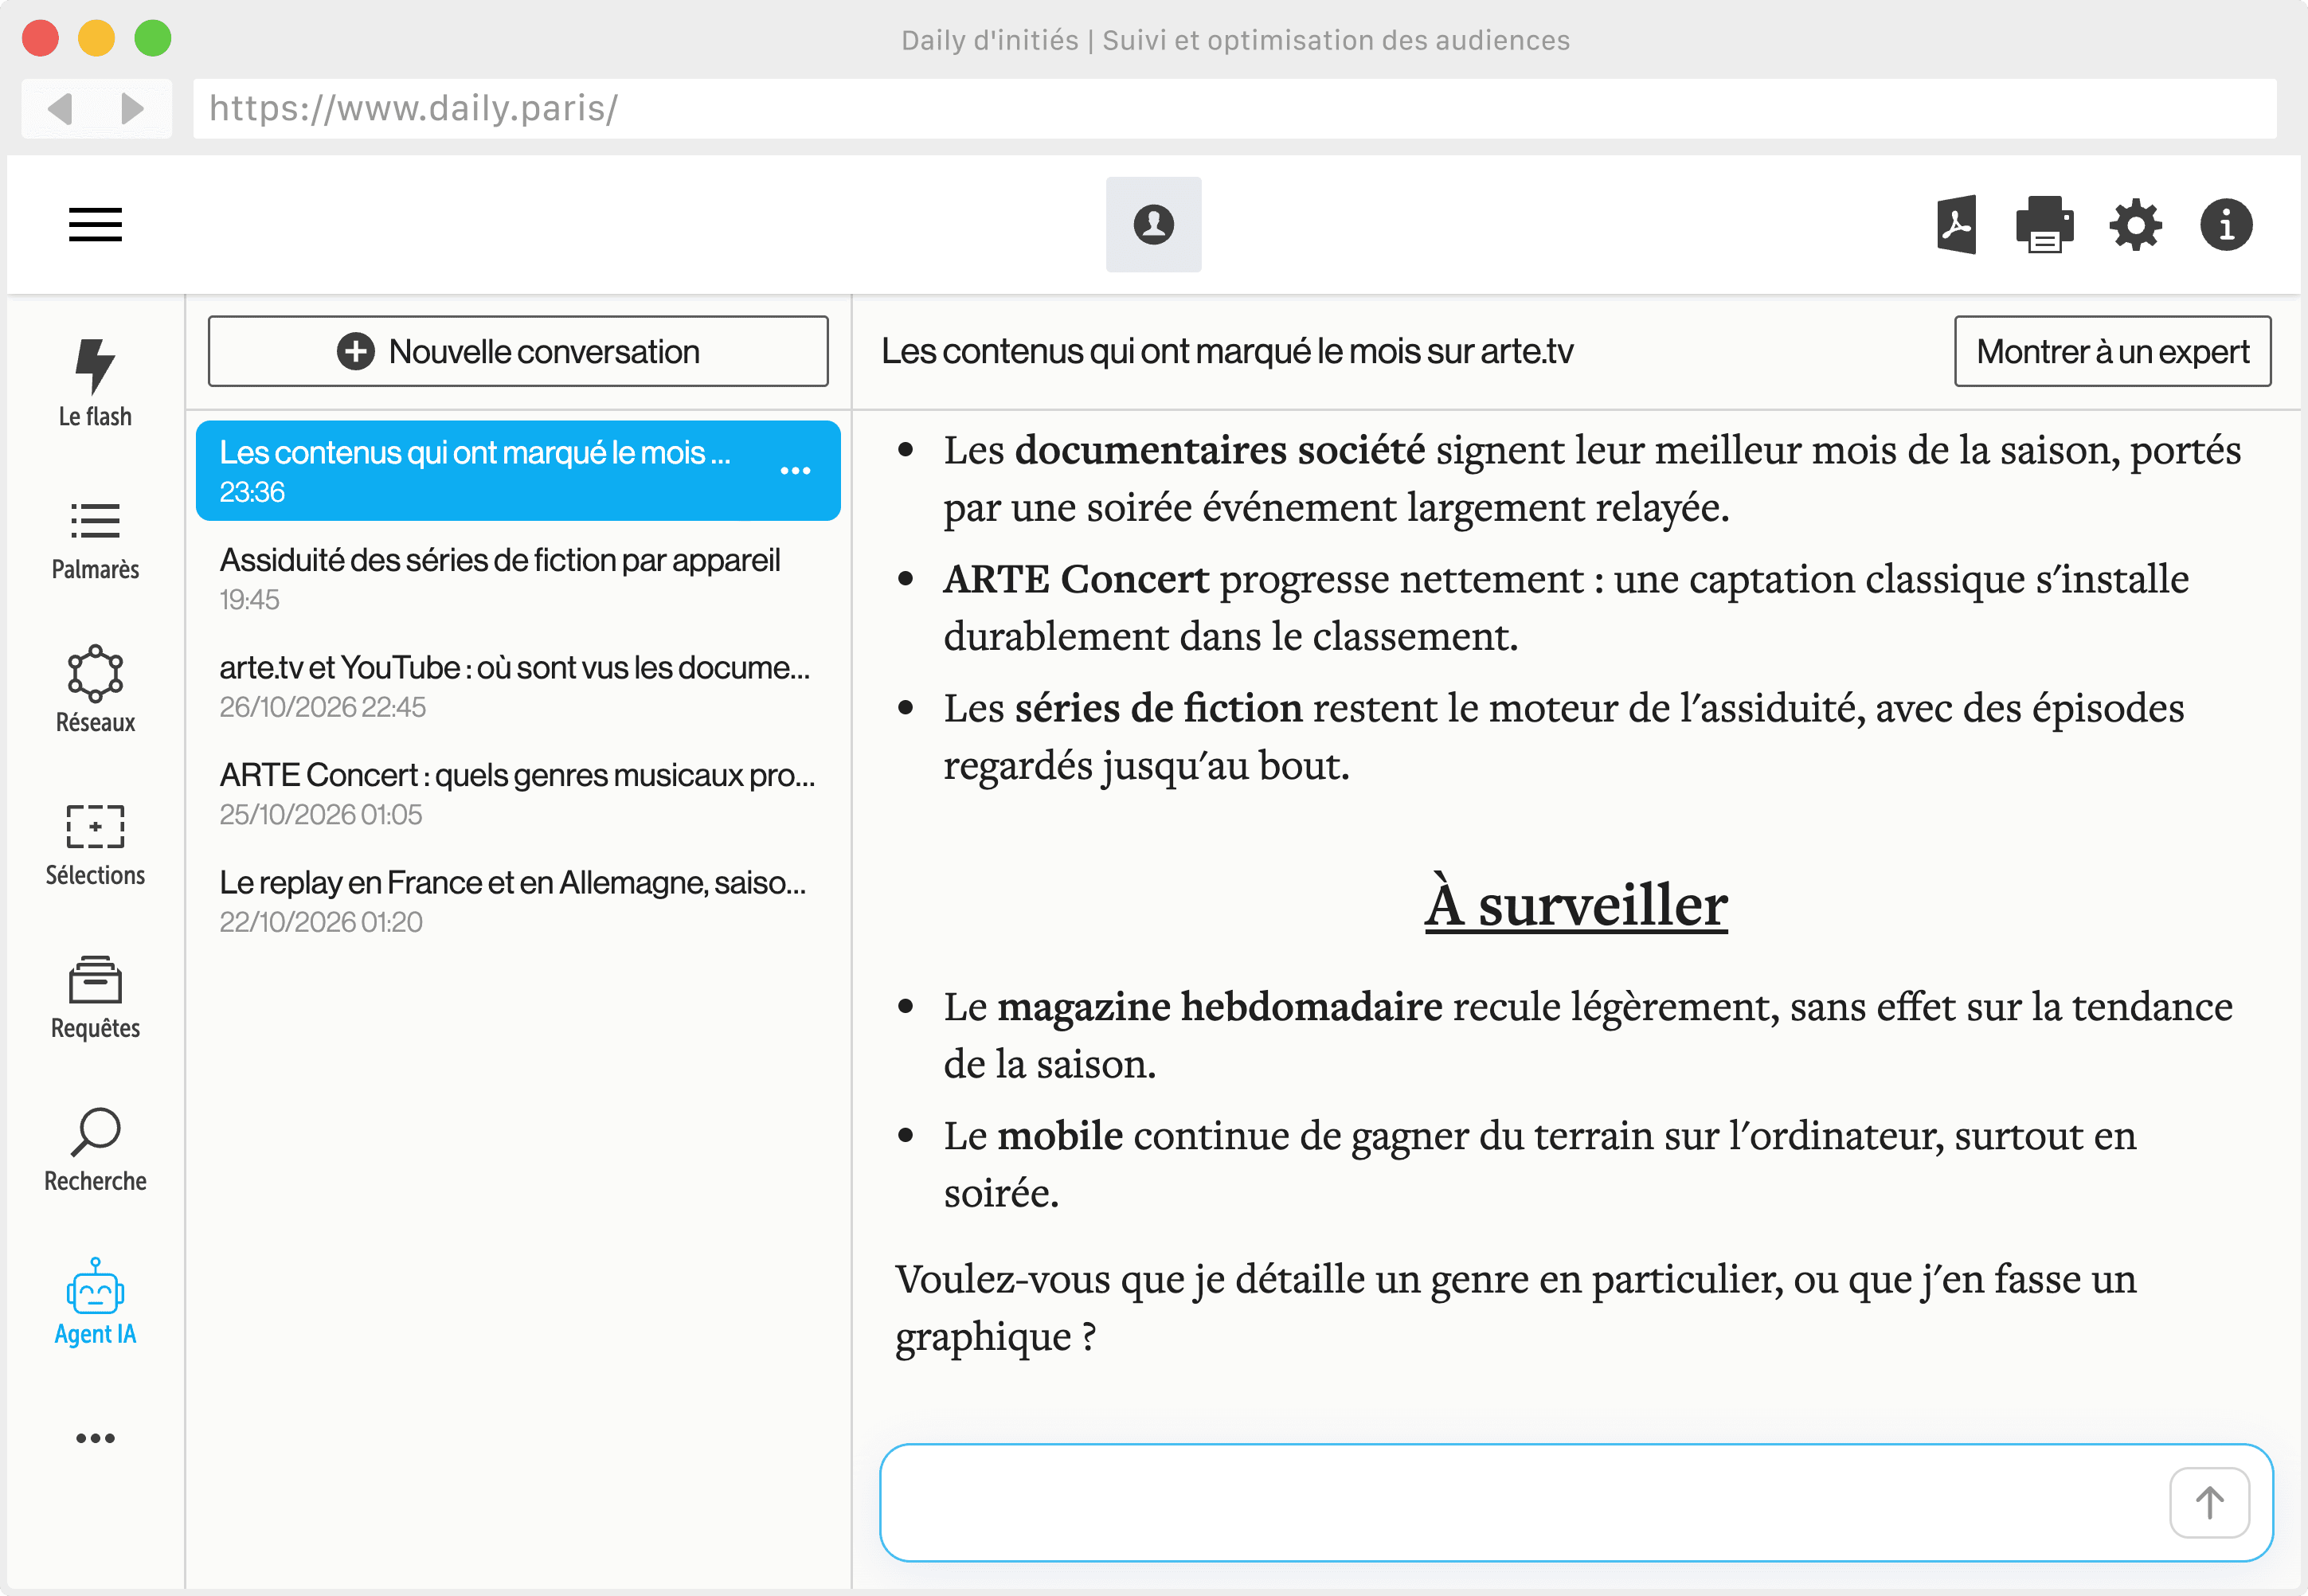This screenshot has width=2308, height=1596.
Task: Open Recherche in the sidebar
Action: coord(95,1150)
